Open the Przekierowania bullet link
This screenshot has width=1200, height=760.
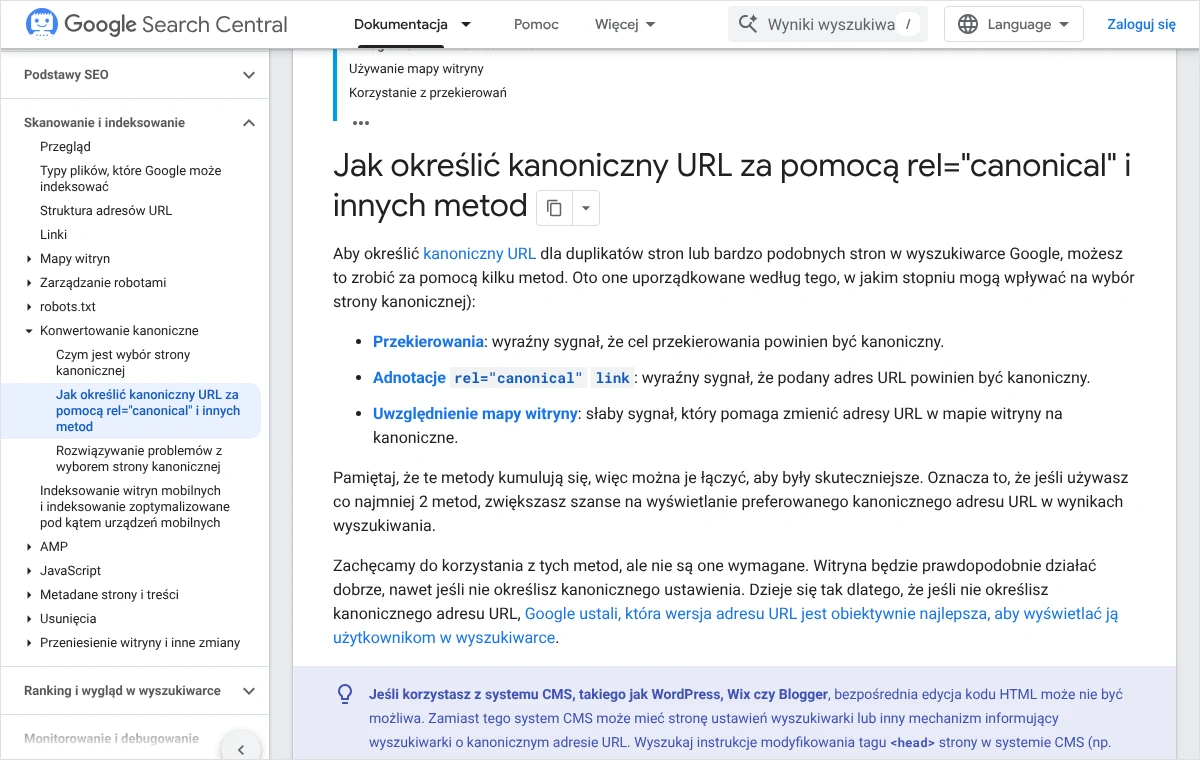(428, 342)
